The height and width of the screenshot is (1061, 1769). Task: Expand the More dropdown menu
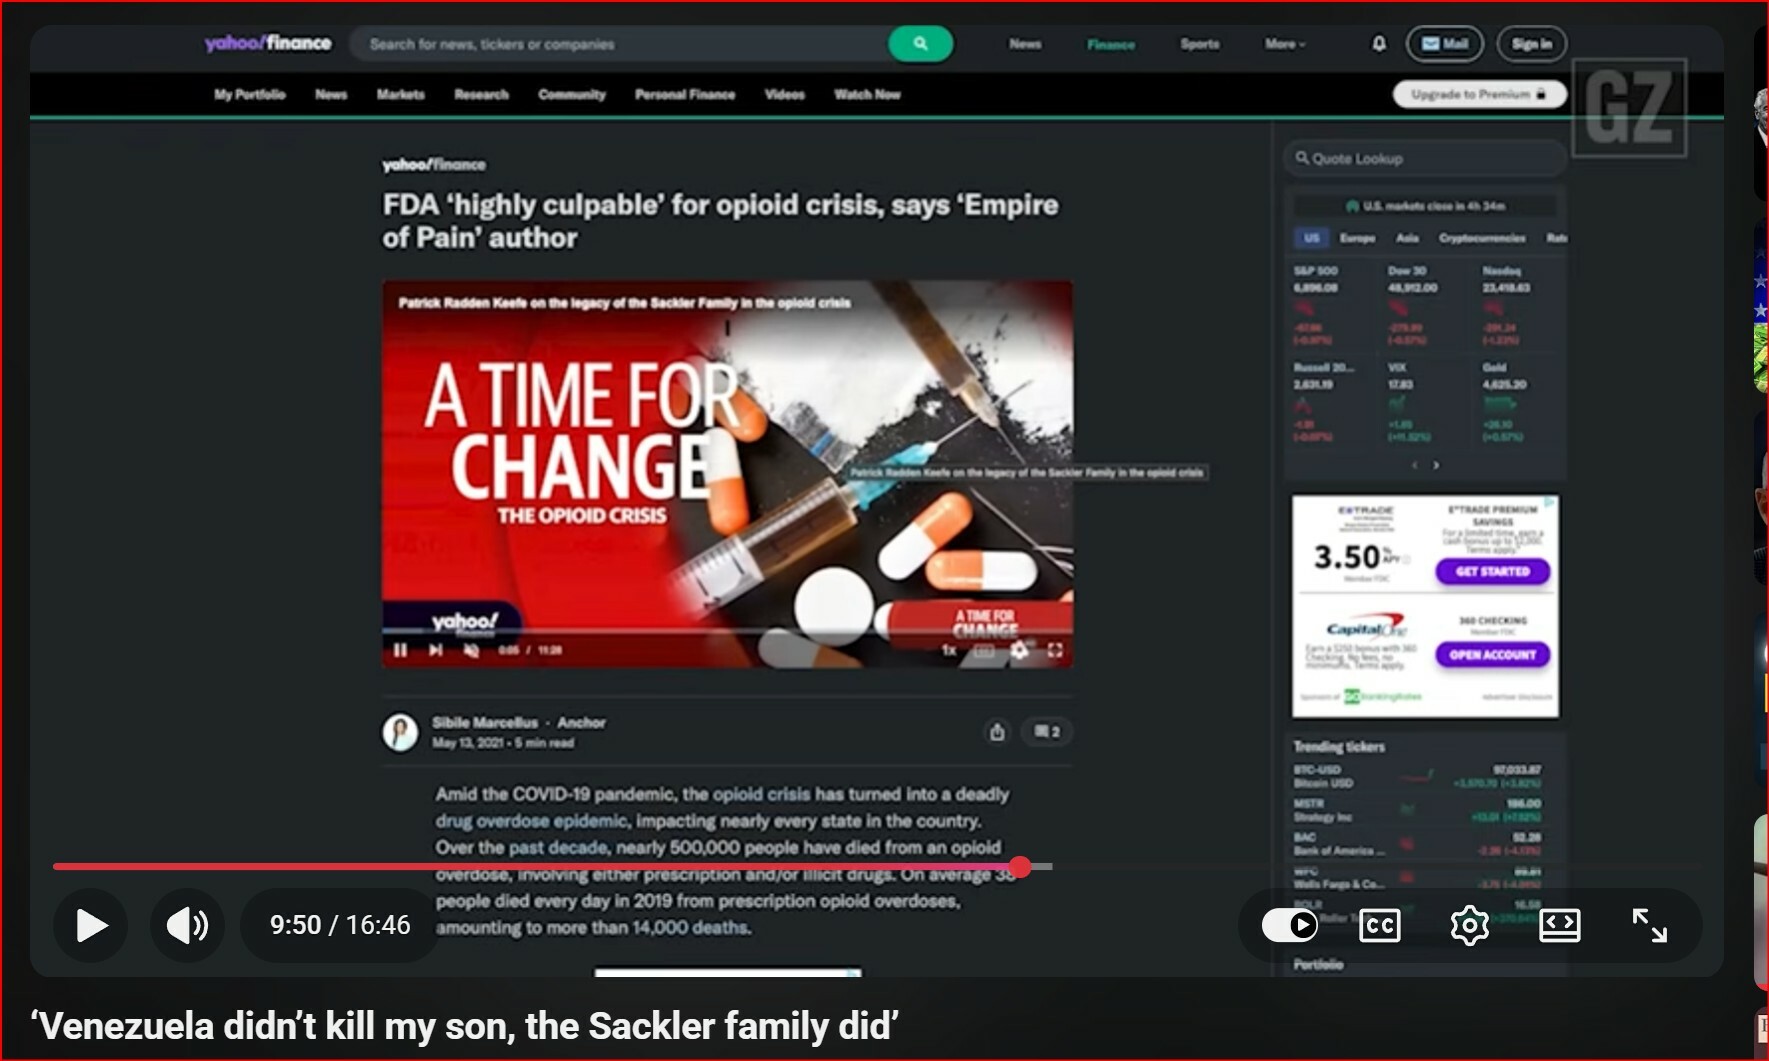[1285, 44]
